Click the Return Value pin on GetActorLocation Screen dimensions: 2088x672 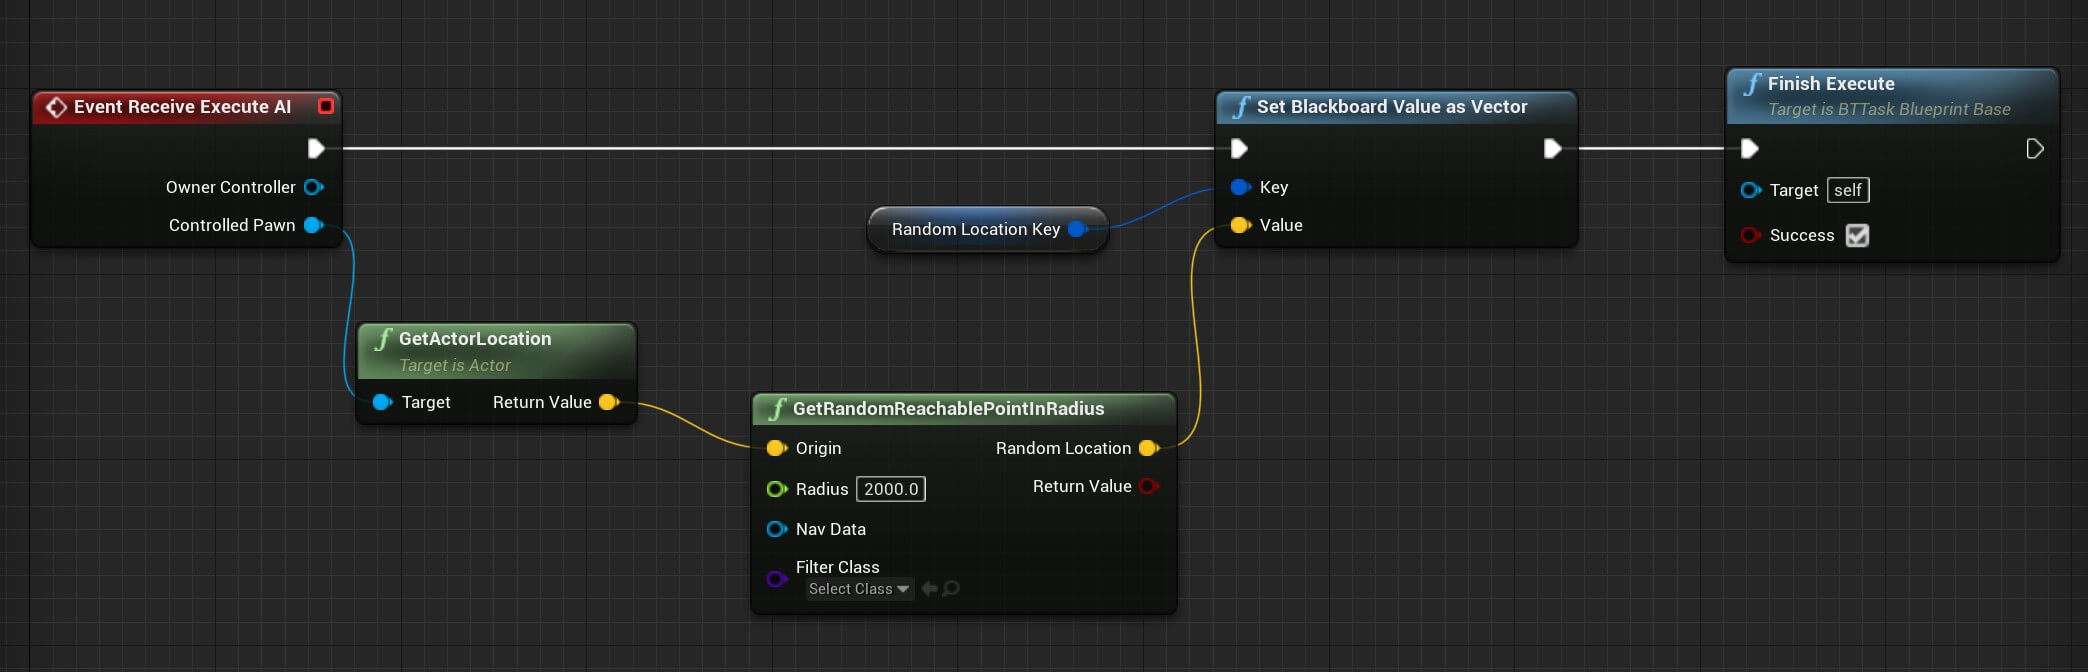[x=608, y=402]
